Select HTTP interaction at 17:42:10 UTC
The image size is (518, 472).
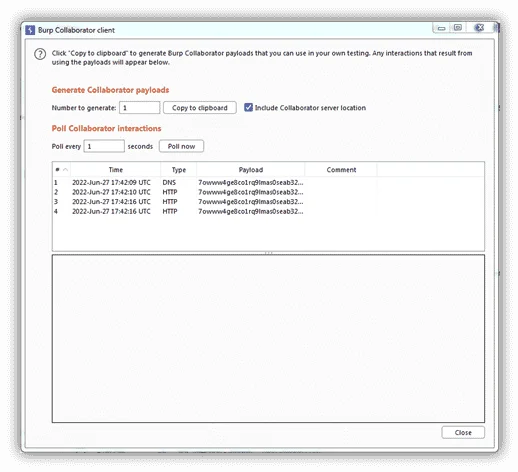click(x=268, y=192)
